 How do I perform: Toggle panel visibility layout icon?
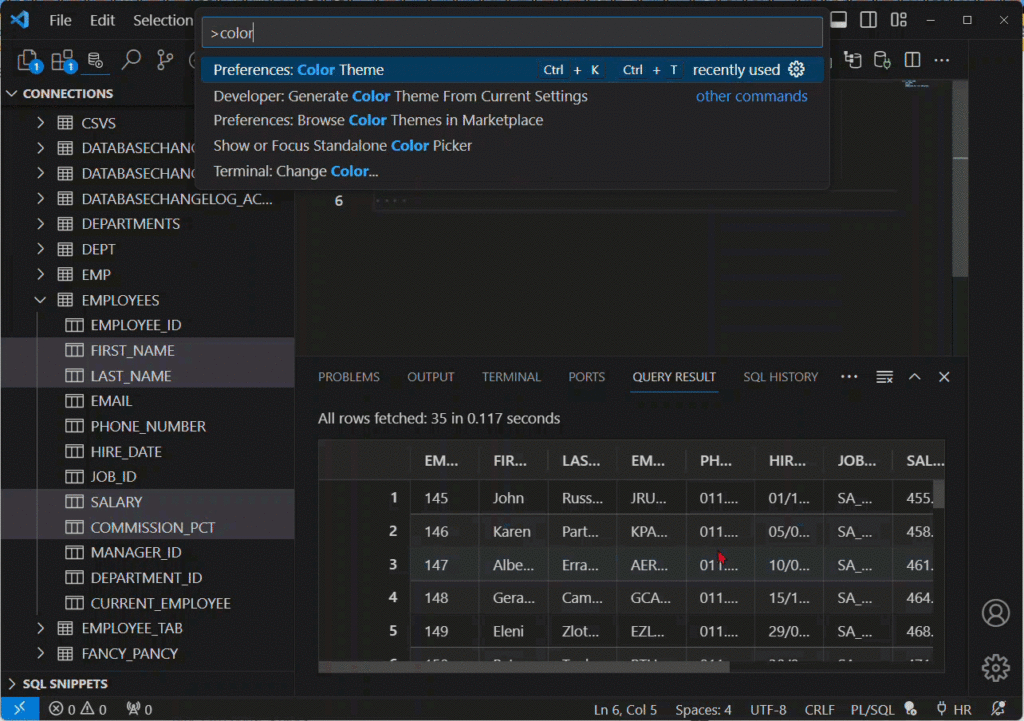click(x=838, y=20)
